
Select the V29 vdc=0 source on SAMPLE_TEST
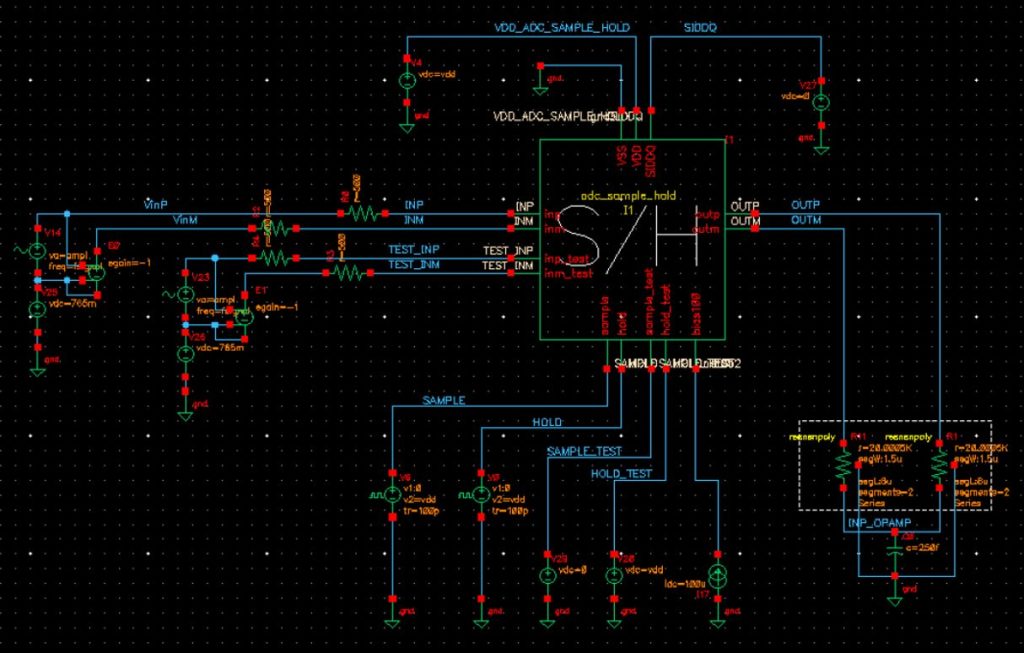pyautogui.click(x=547, y=576)
